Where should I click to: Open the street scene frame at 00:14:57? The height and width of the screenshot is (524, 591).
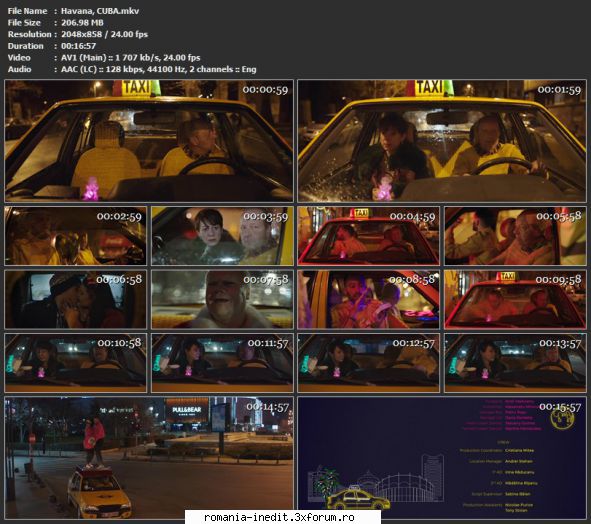(x=149, y=458)
